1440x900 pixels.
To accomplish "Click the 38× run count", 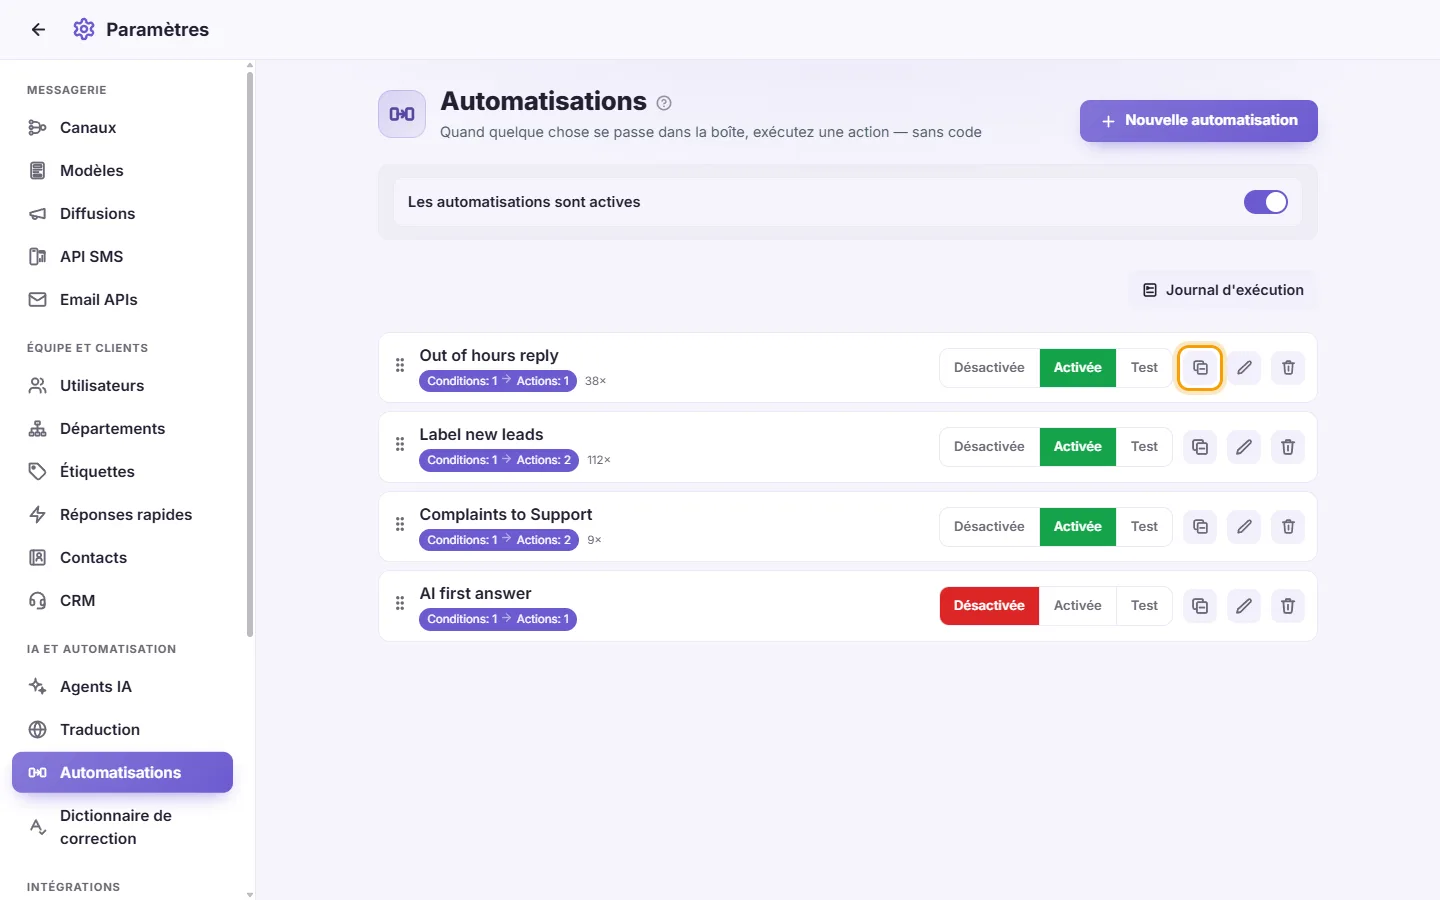I will tap(596, 381).
